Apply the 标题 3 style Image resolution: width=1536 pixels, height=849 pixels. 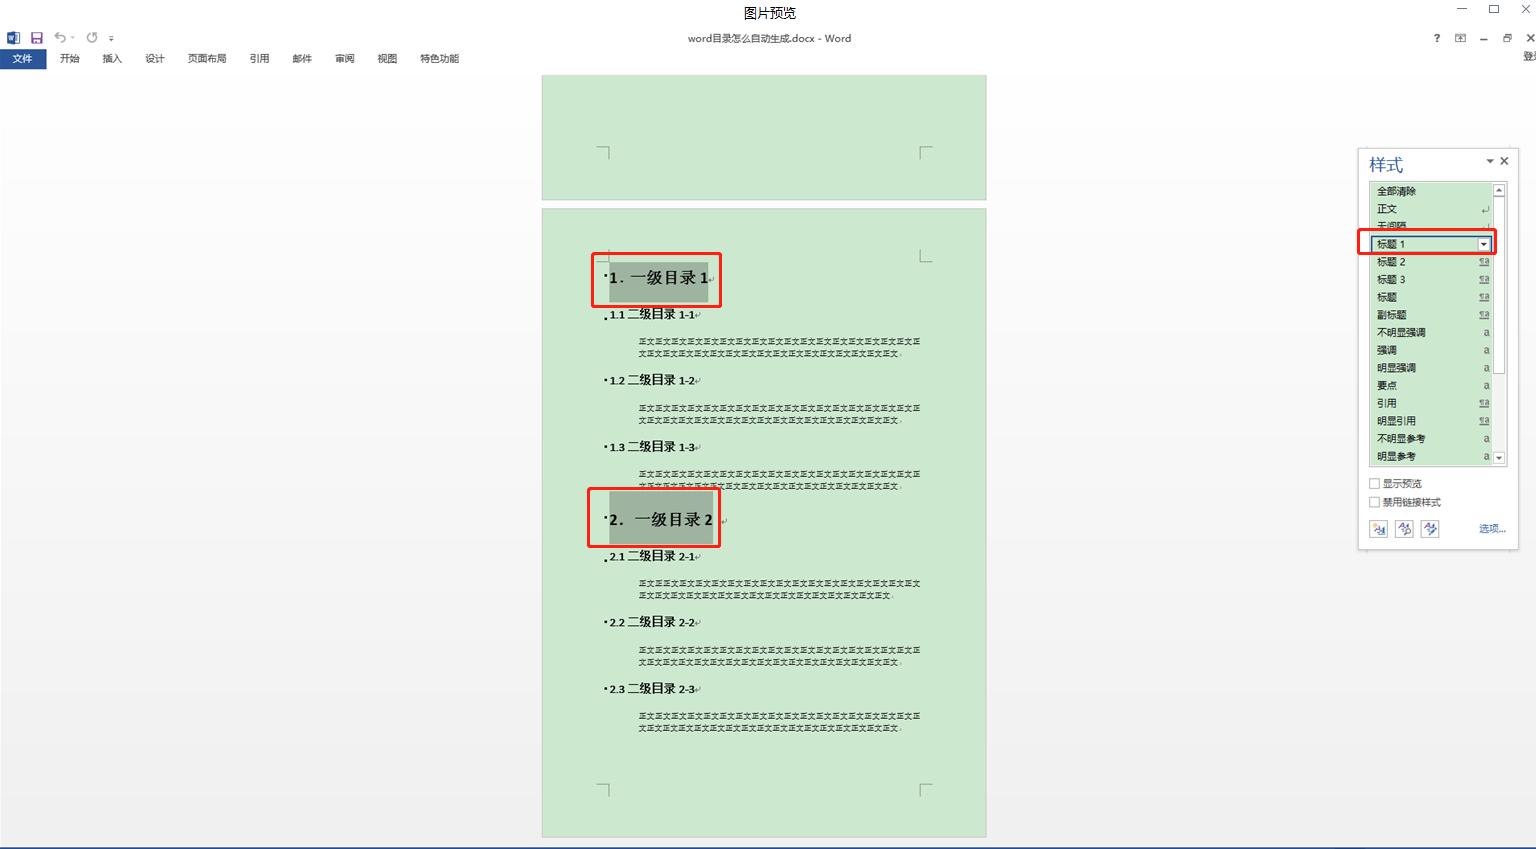(x=1430, y=280)
